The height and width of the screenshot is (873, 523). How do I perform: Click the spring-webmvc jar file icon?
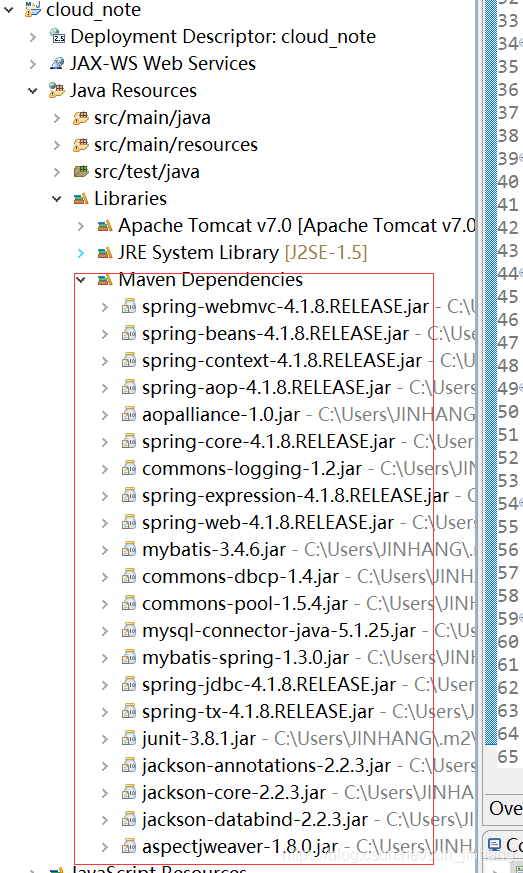pyautogui.click(x=129, y=307)
